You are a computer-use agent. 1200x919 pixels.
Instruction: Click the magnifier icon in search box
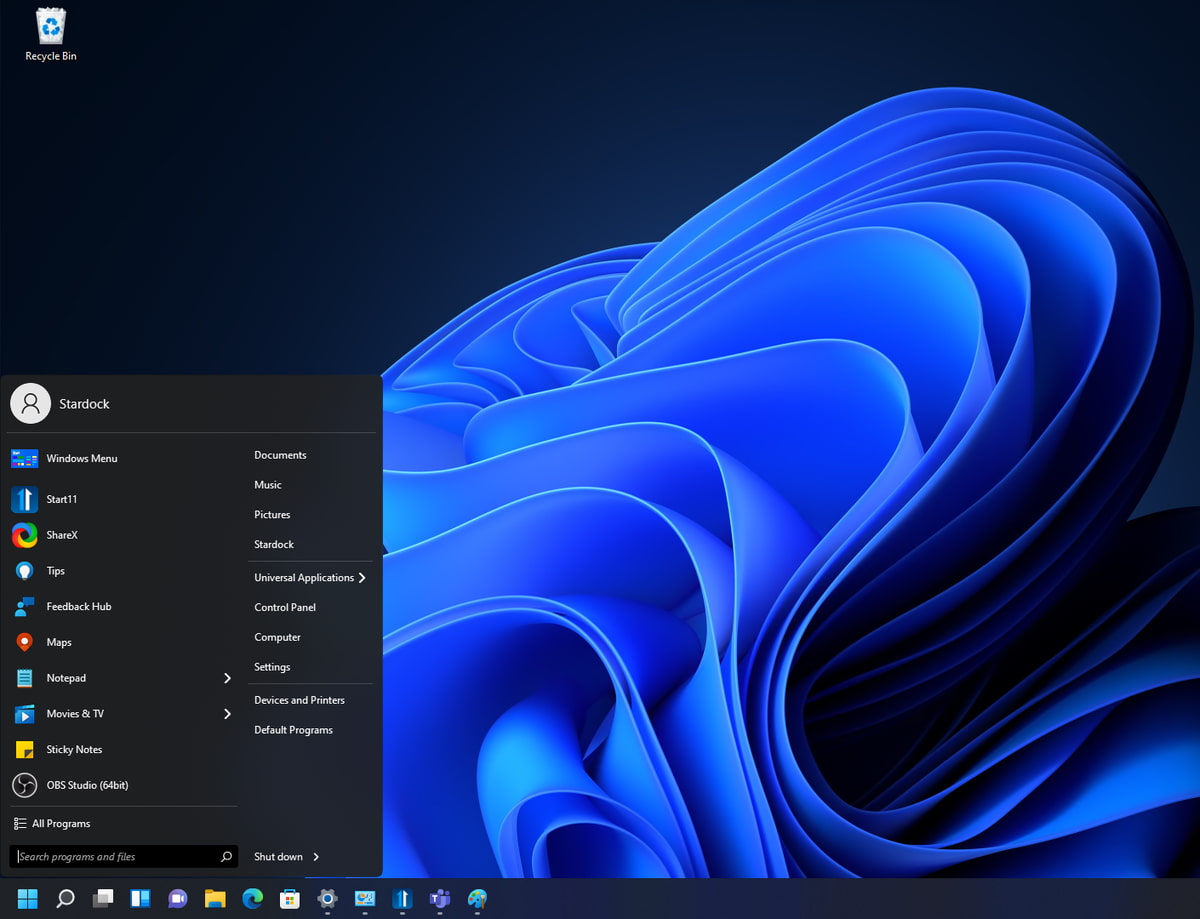point(227,856)
